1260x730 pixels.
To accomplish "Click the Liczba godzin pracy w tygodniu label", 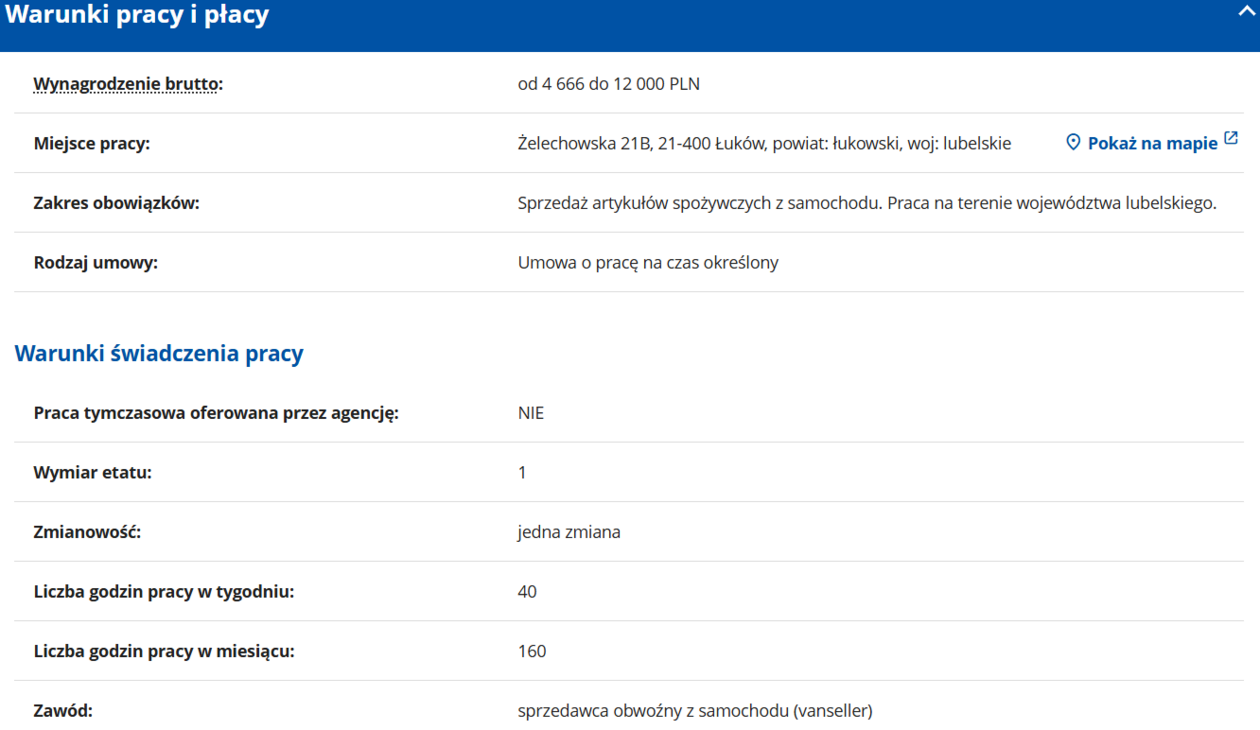I will (x=164, y=592).
